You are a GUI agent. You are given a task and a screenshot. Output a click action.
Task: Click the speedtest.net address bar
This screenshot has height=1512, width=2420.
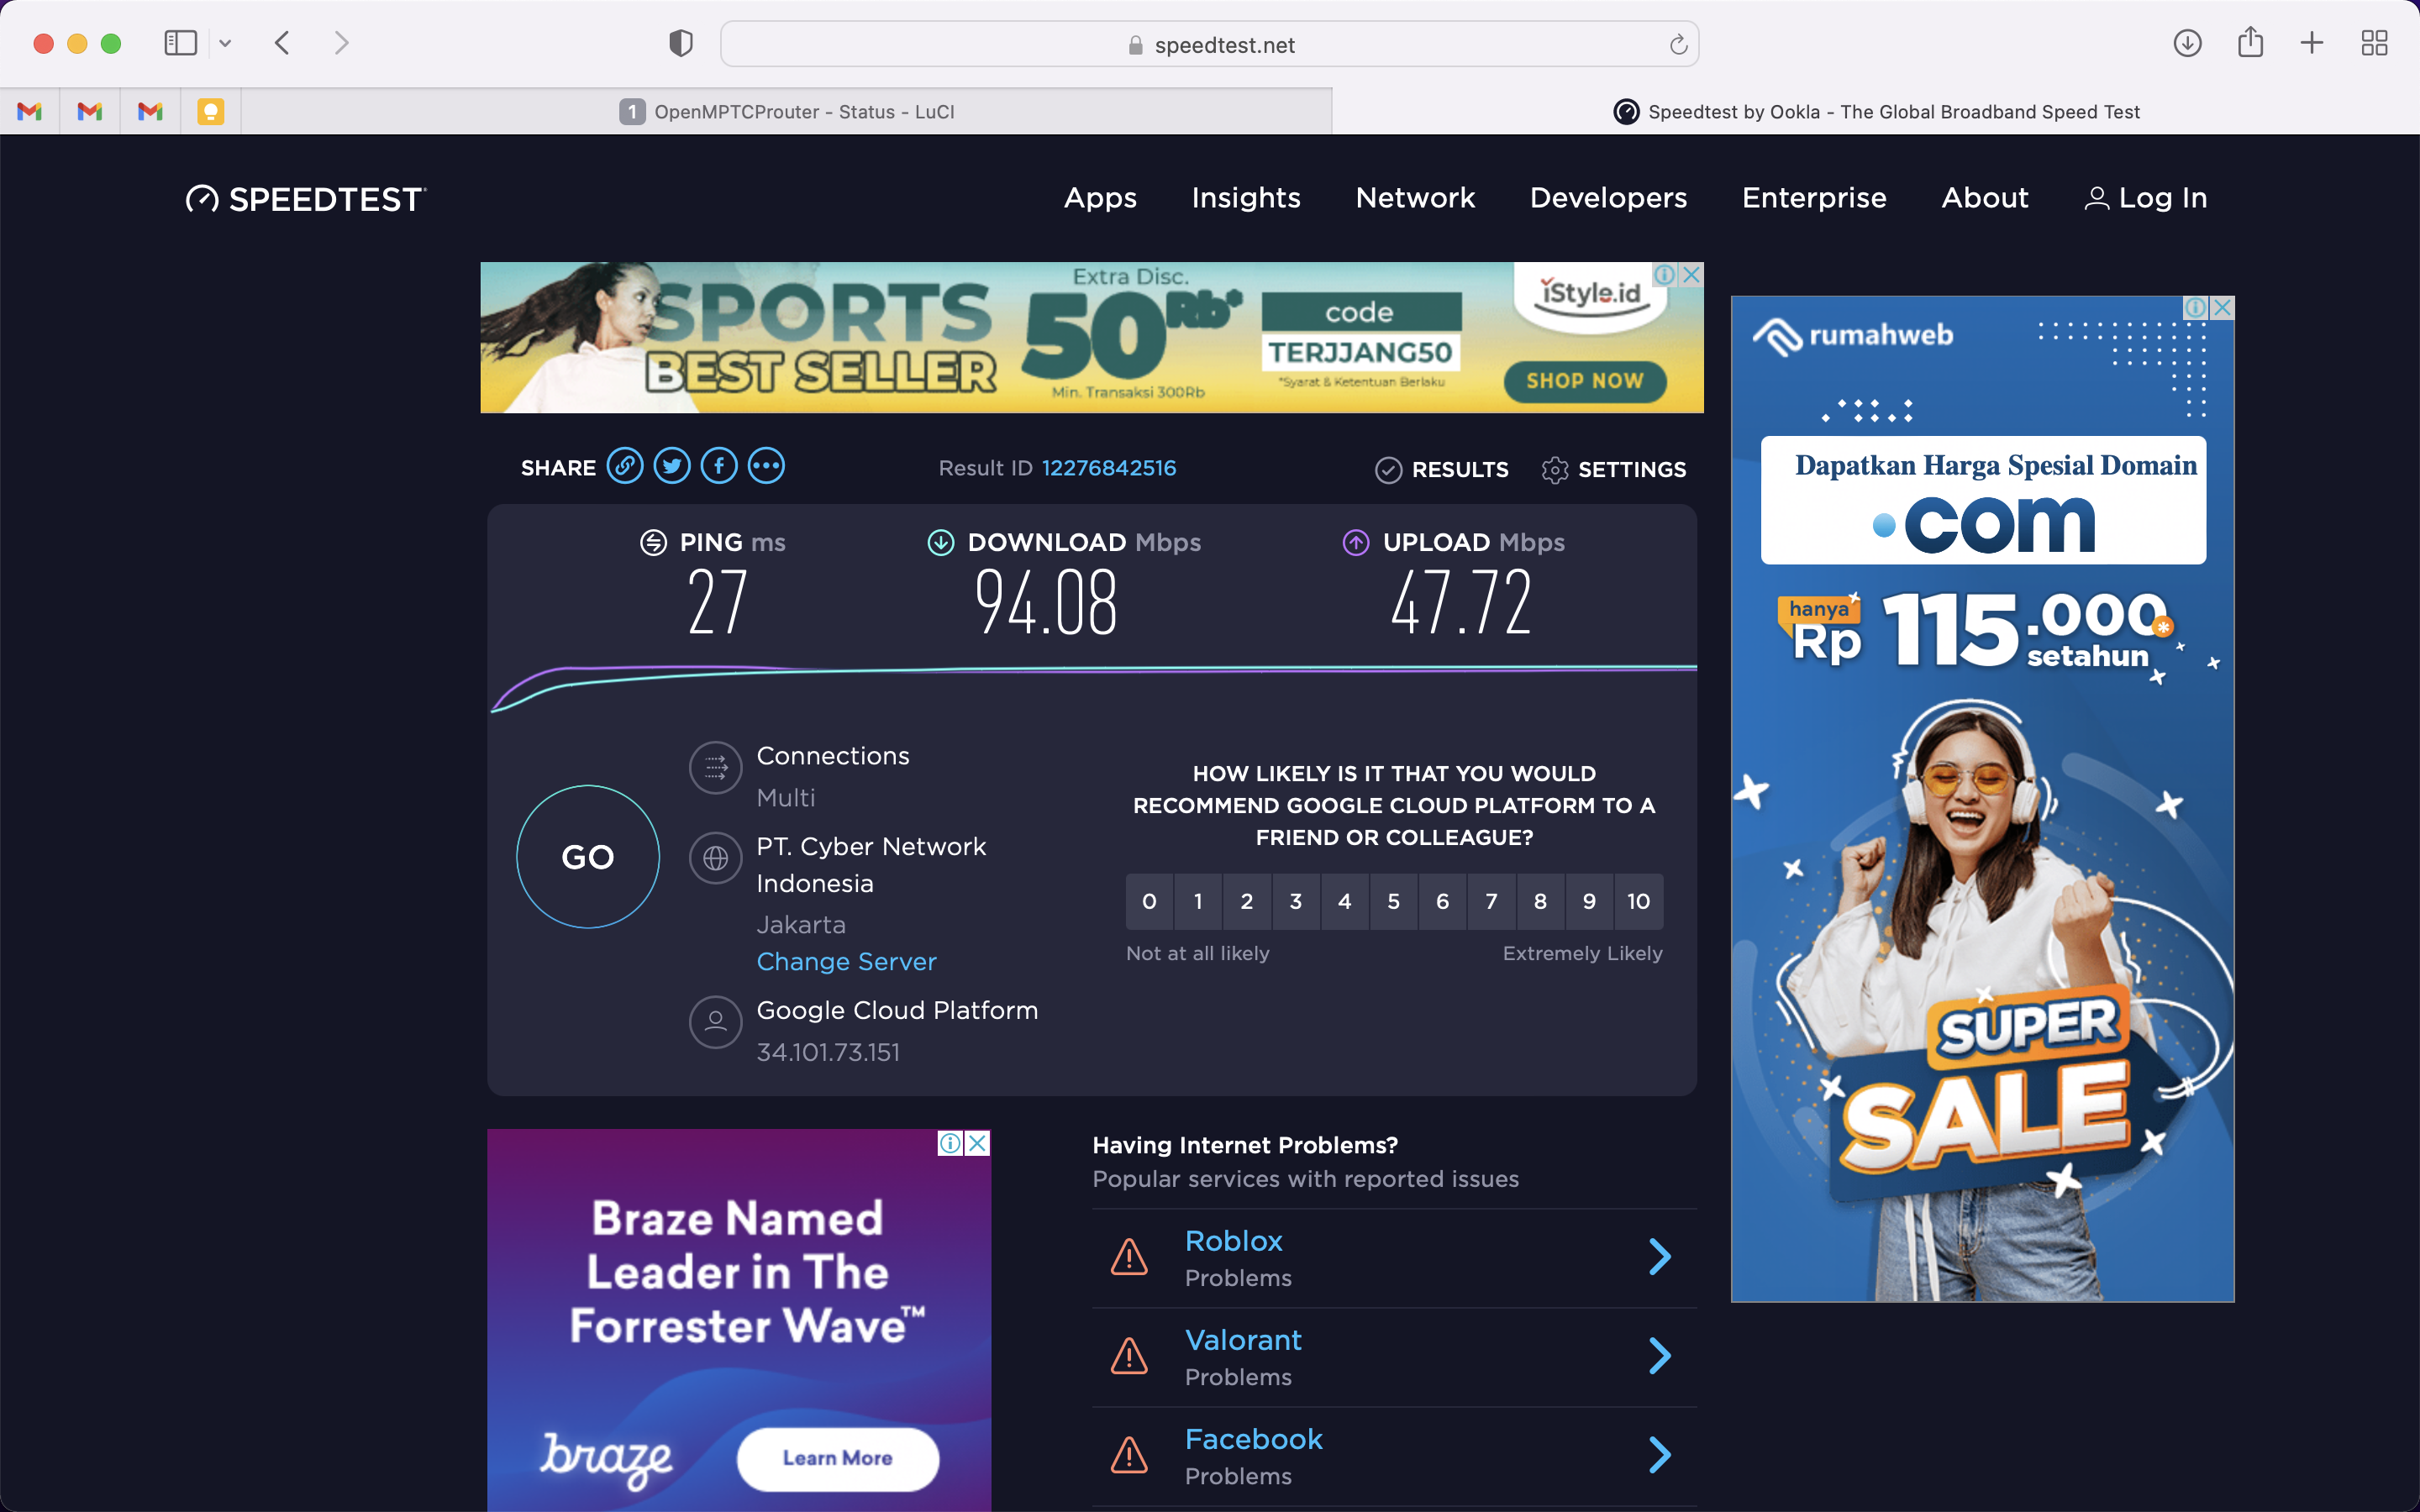coord(1209,44)
